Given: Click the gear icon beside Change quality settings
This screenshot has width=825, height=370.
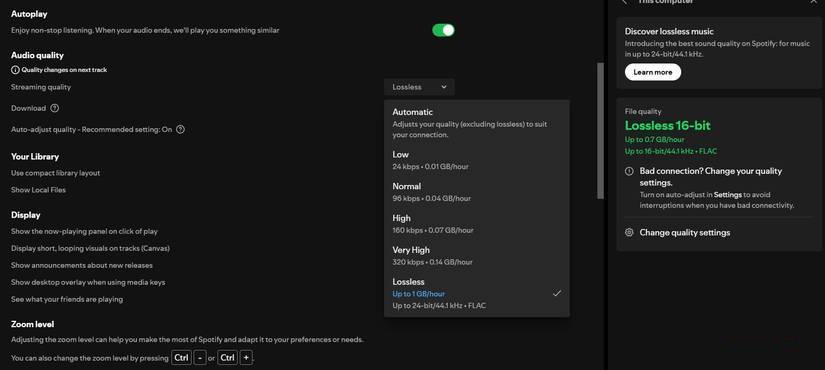Looking at the screenshot, I should pyautogui.click(x=629, y=232).
